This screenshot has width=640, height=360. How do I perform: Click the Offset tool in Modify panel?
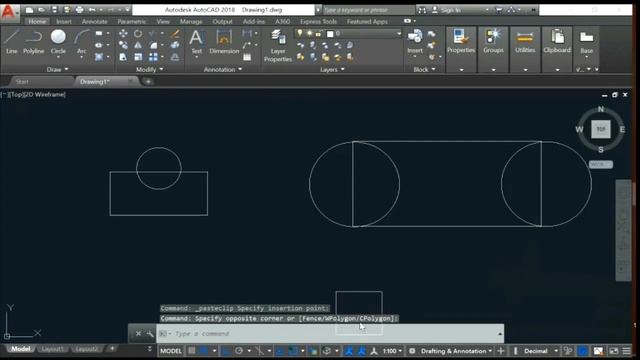(x=175, y=57)
